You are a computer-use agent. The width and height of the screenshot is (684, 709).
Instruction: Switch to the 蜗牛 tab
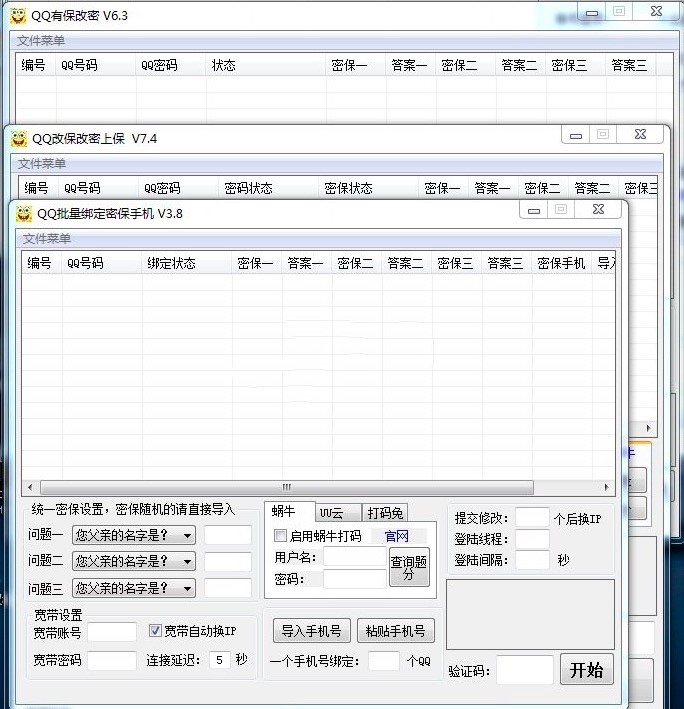click(289, 511)
